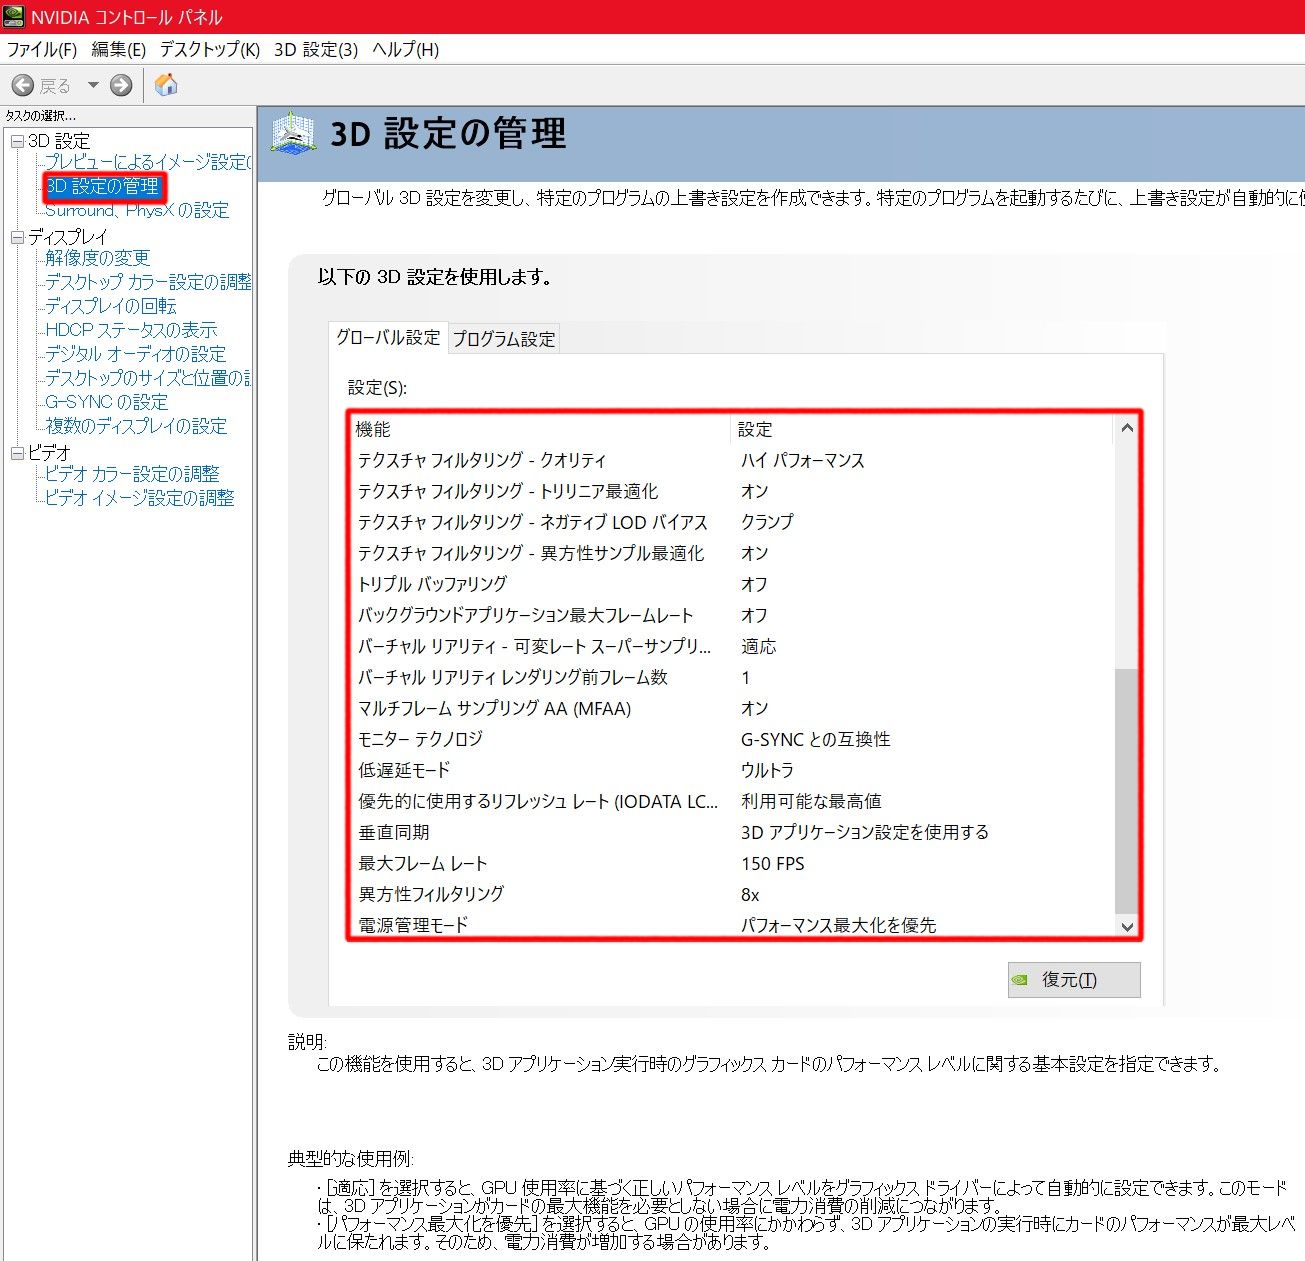
Task: Click the 復元 restore button
Action: coord(1074,980)
